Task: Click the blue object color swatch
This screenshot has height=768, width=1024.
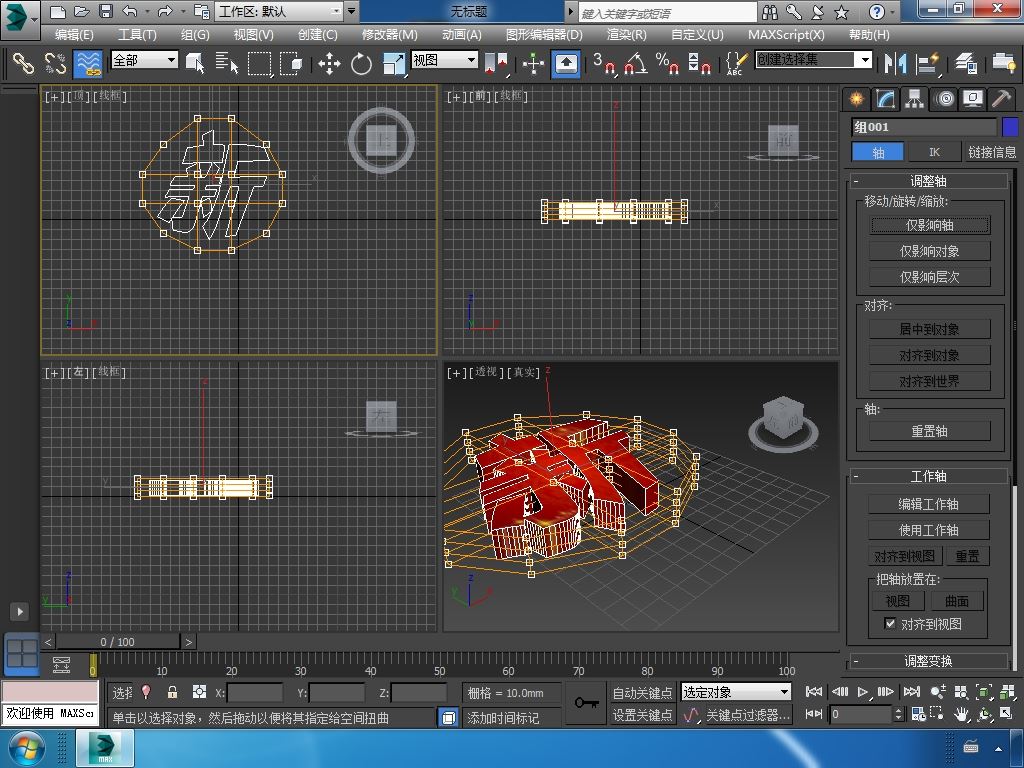Action: (x=1010, y=127)
